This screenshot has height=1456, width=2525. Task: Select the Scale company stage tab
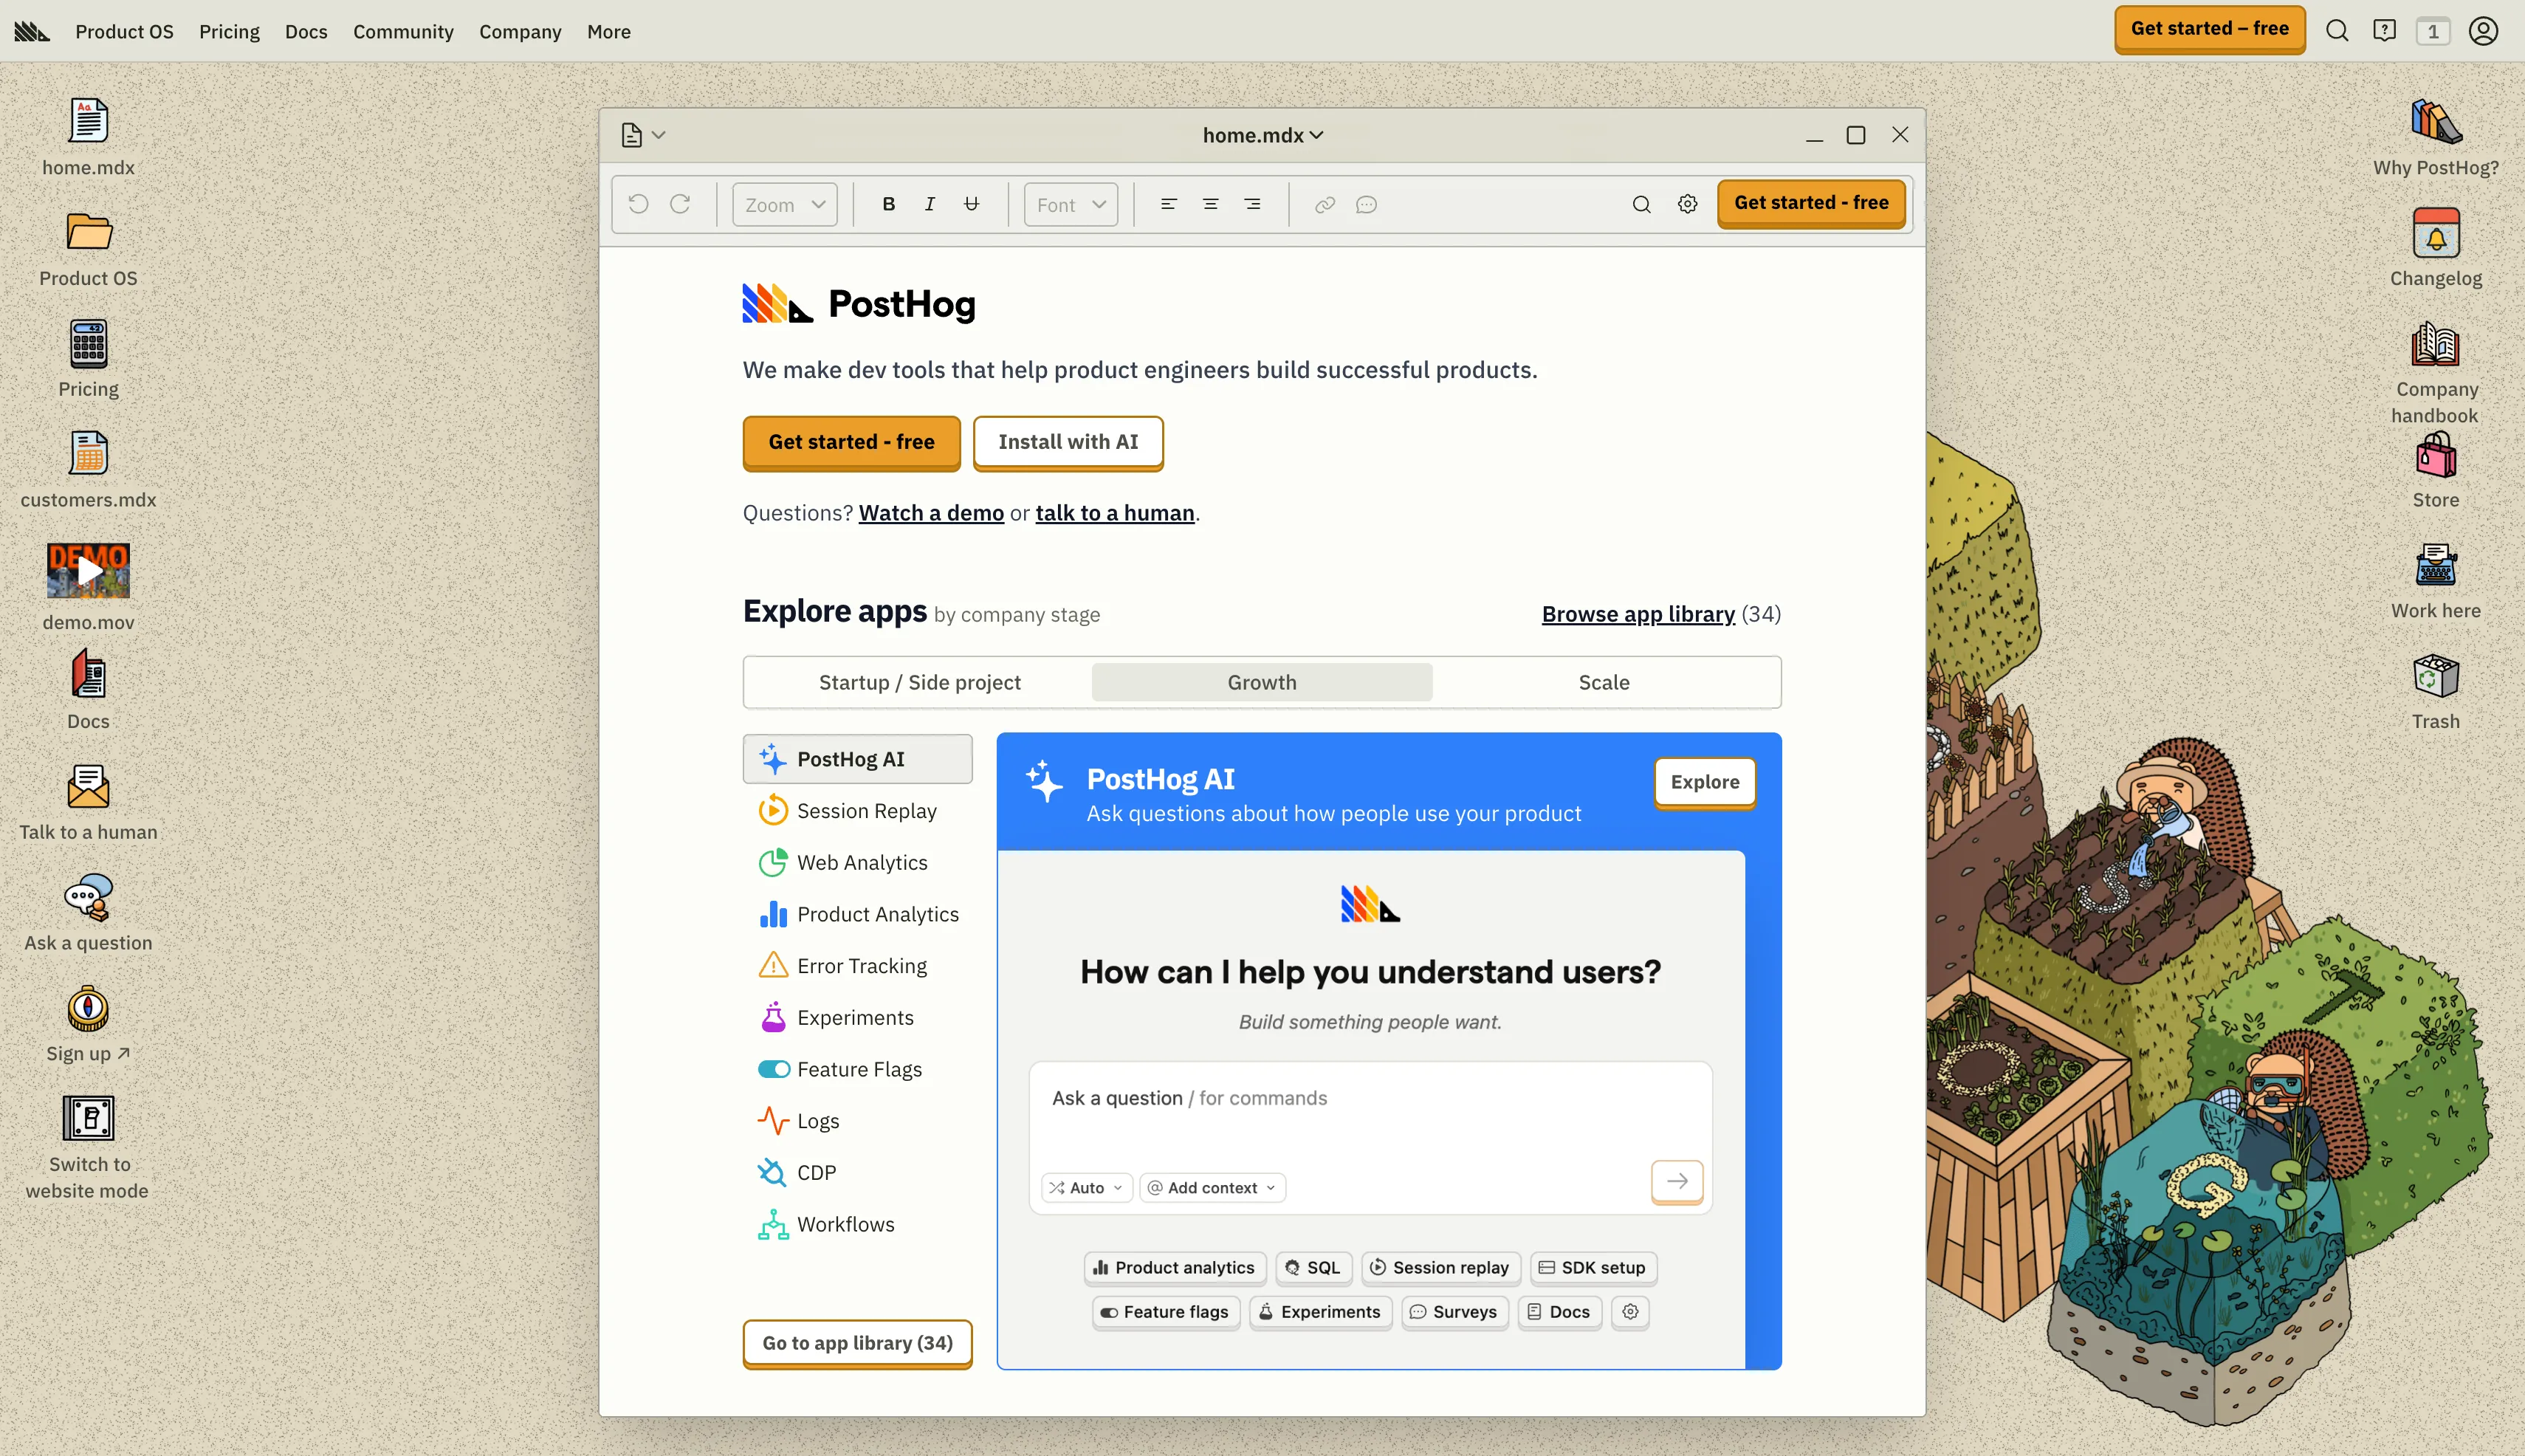point(1603,682)
